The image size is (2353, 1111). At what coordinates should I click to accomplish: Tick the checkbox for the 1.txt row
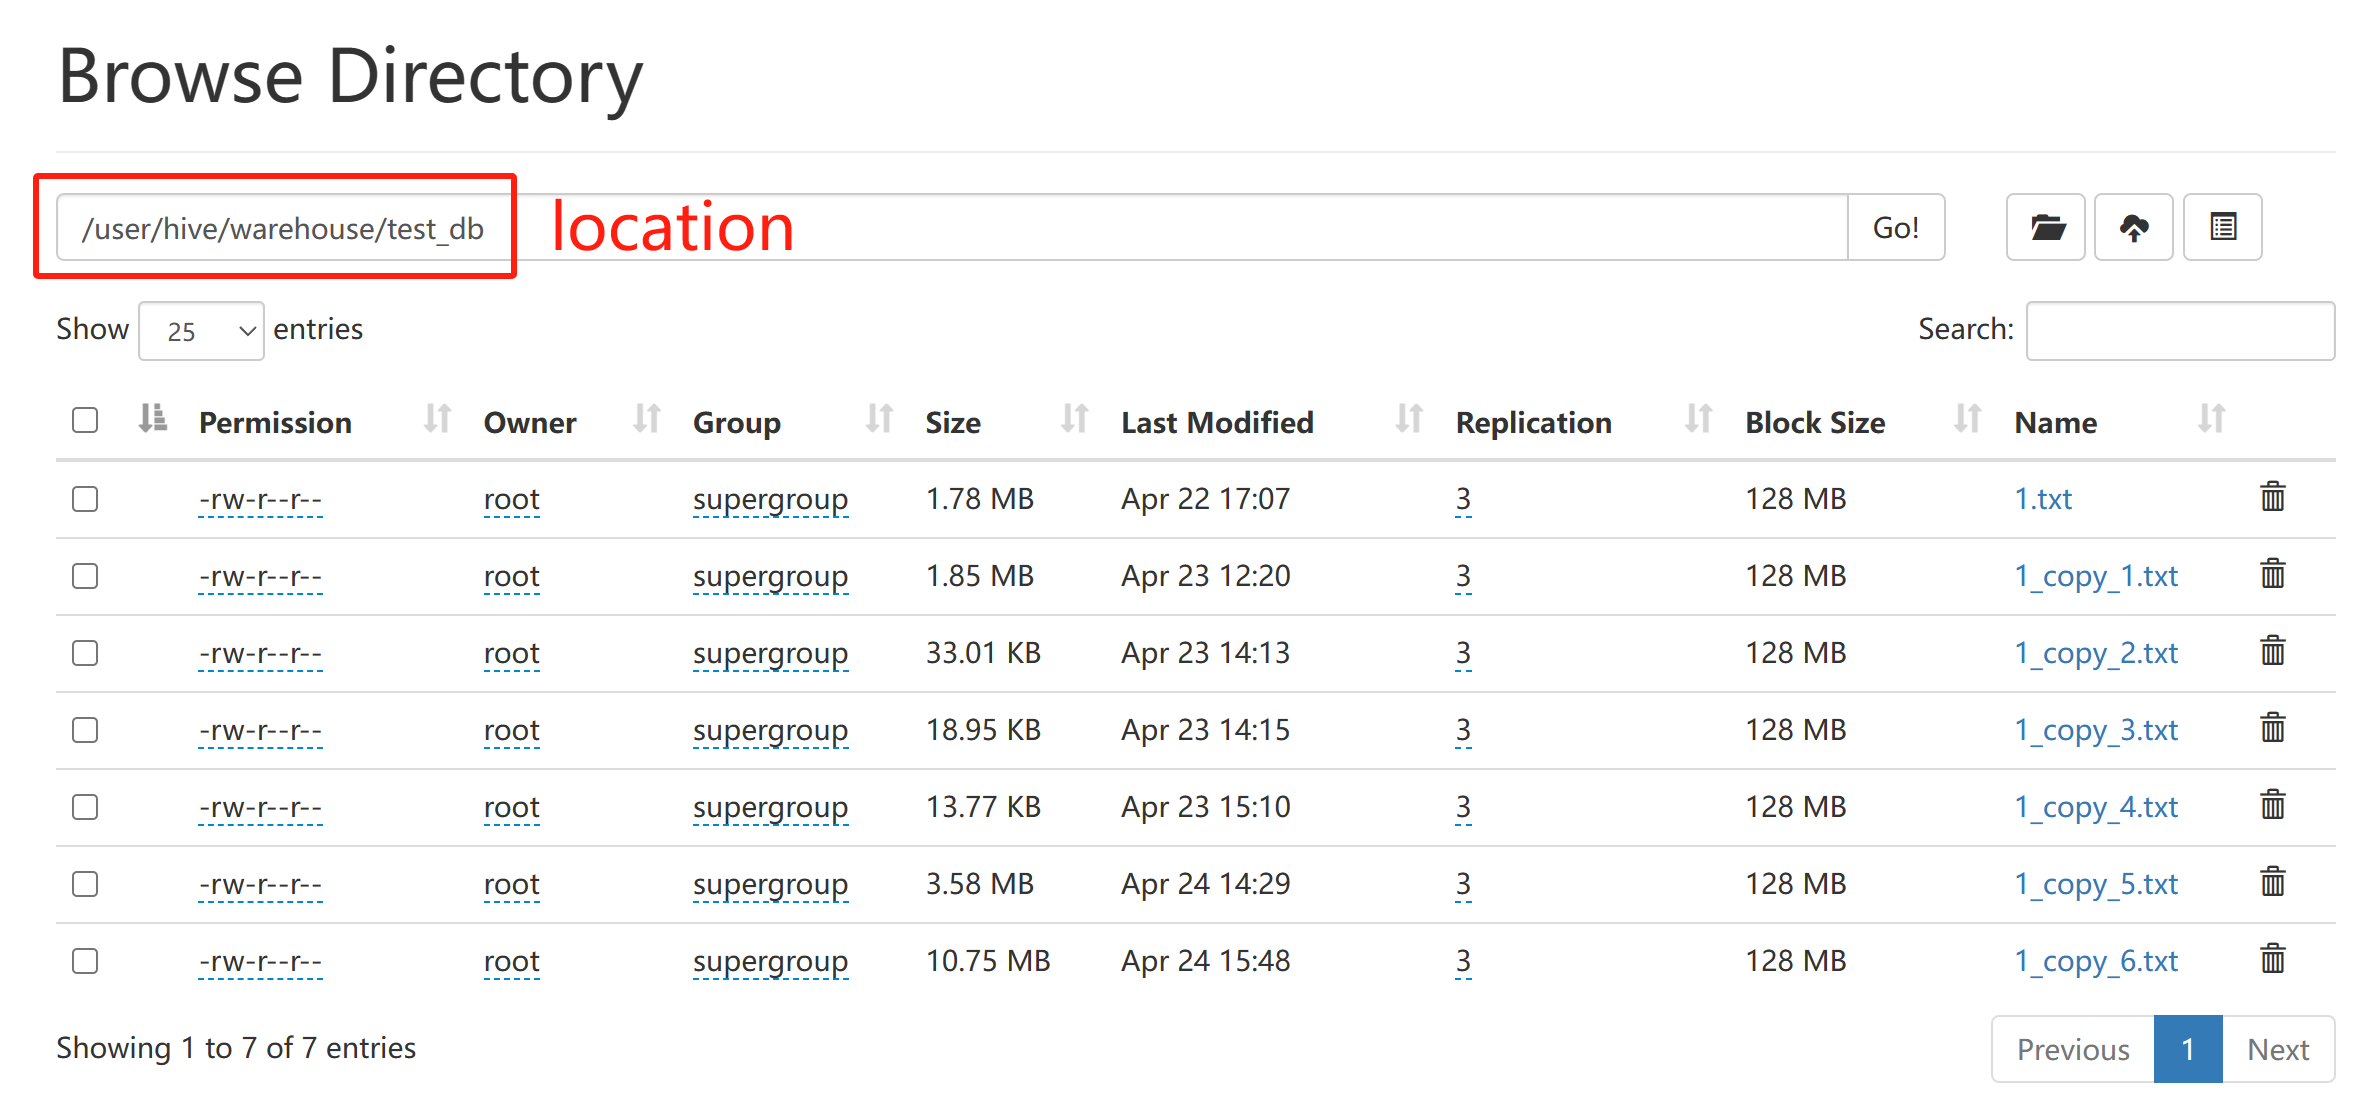85,498
